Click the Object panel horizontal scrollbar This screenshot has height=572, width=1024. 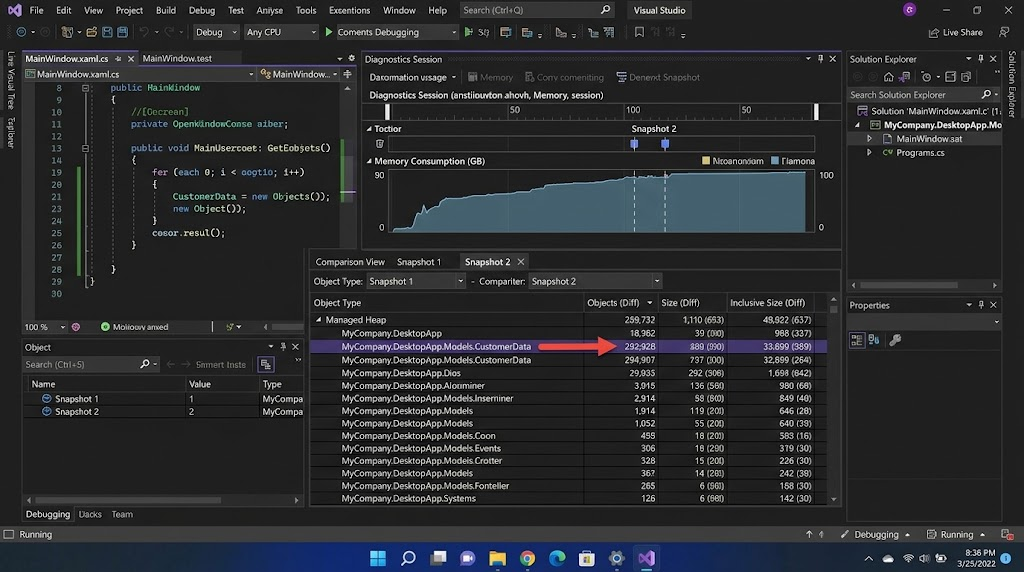[x=127, y=500]
